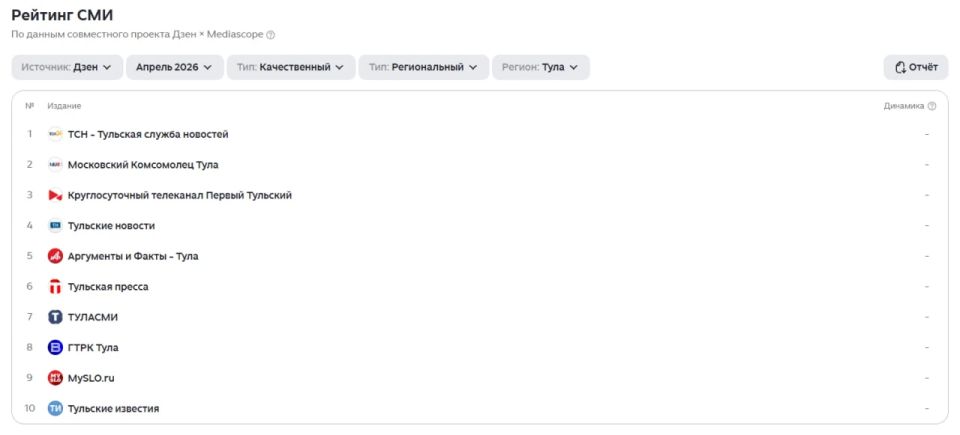Click the Первый Тульский red logo icon
The image size is (960, 435).
click(55, 195)
